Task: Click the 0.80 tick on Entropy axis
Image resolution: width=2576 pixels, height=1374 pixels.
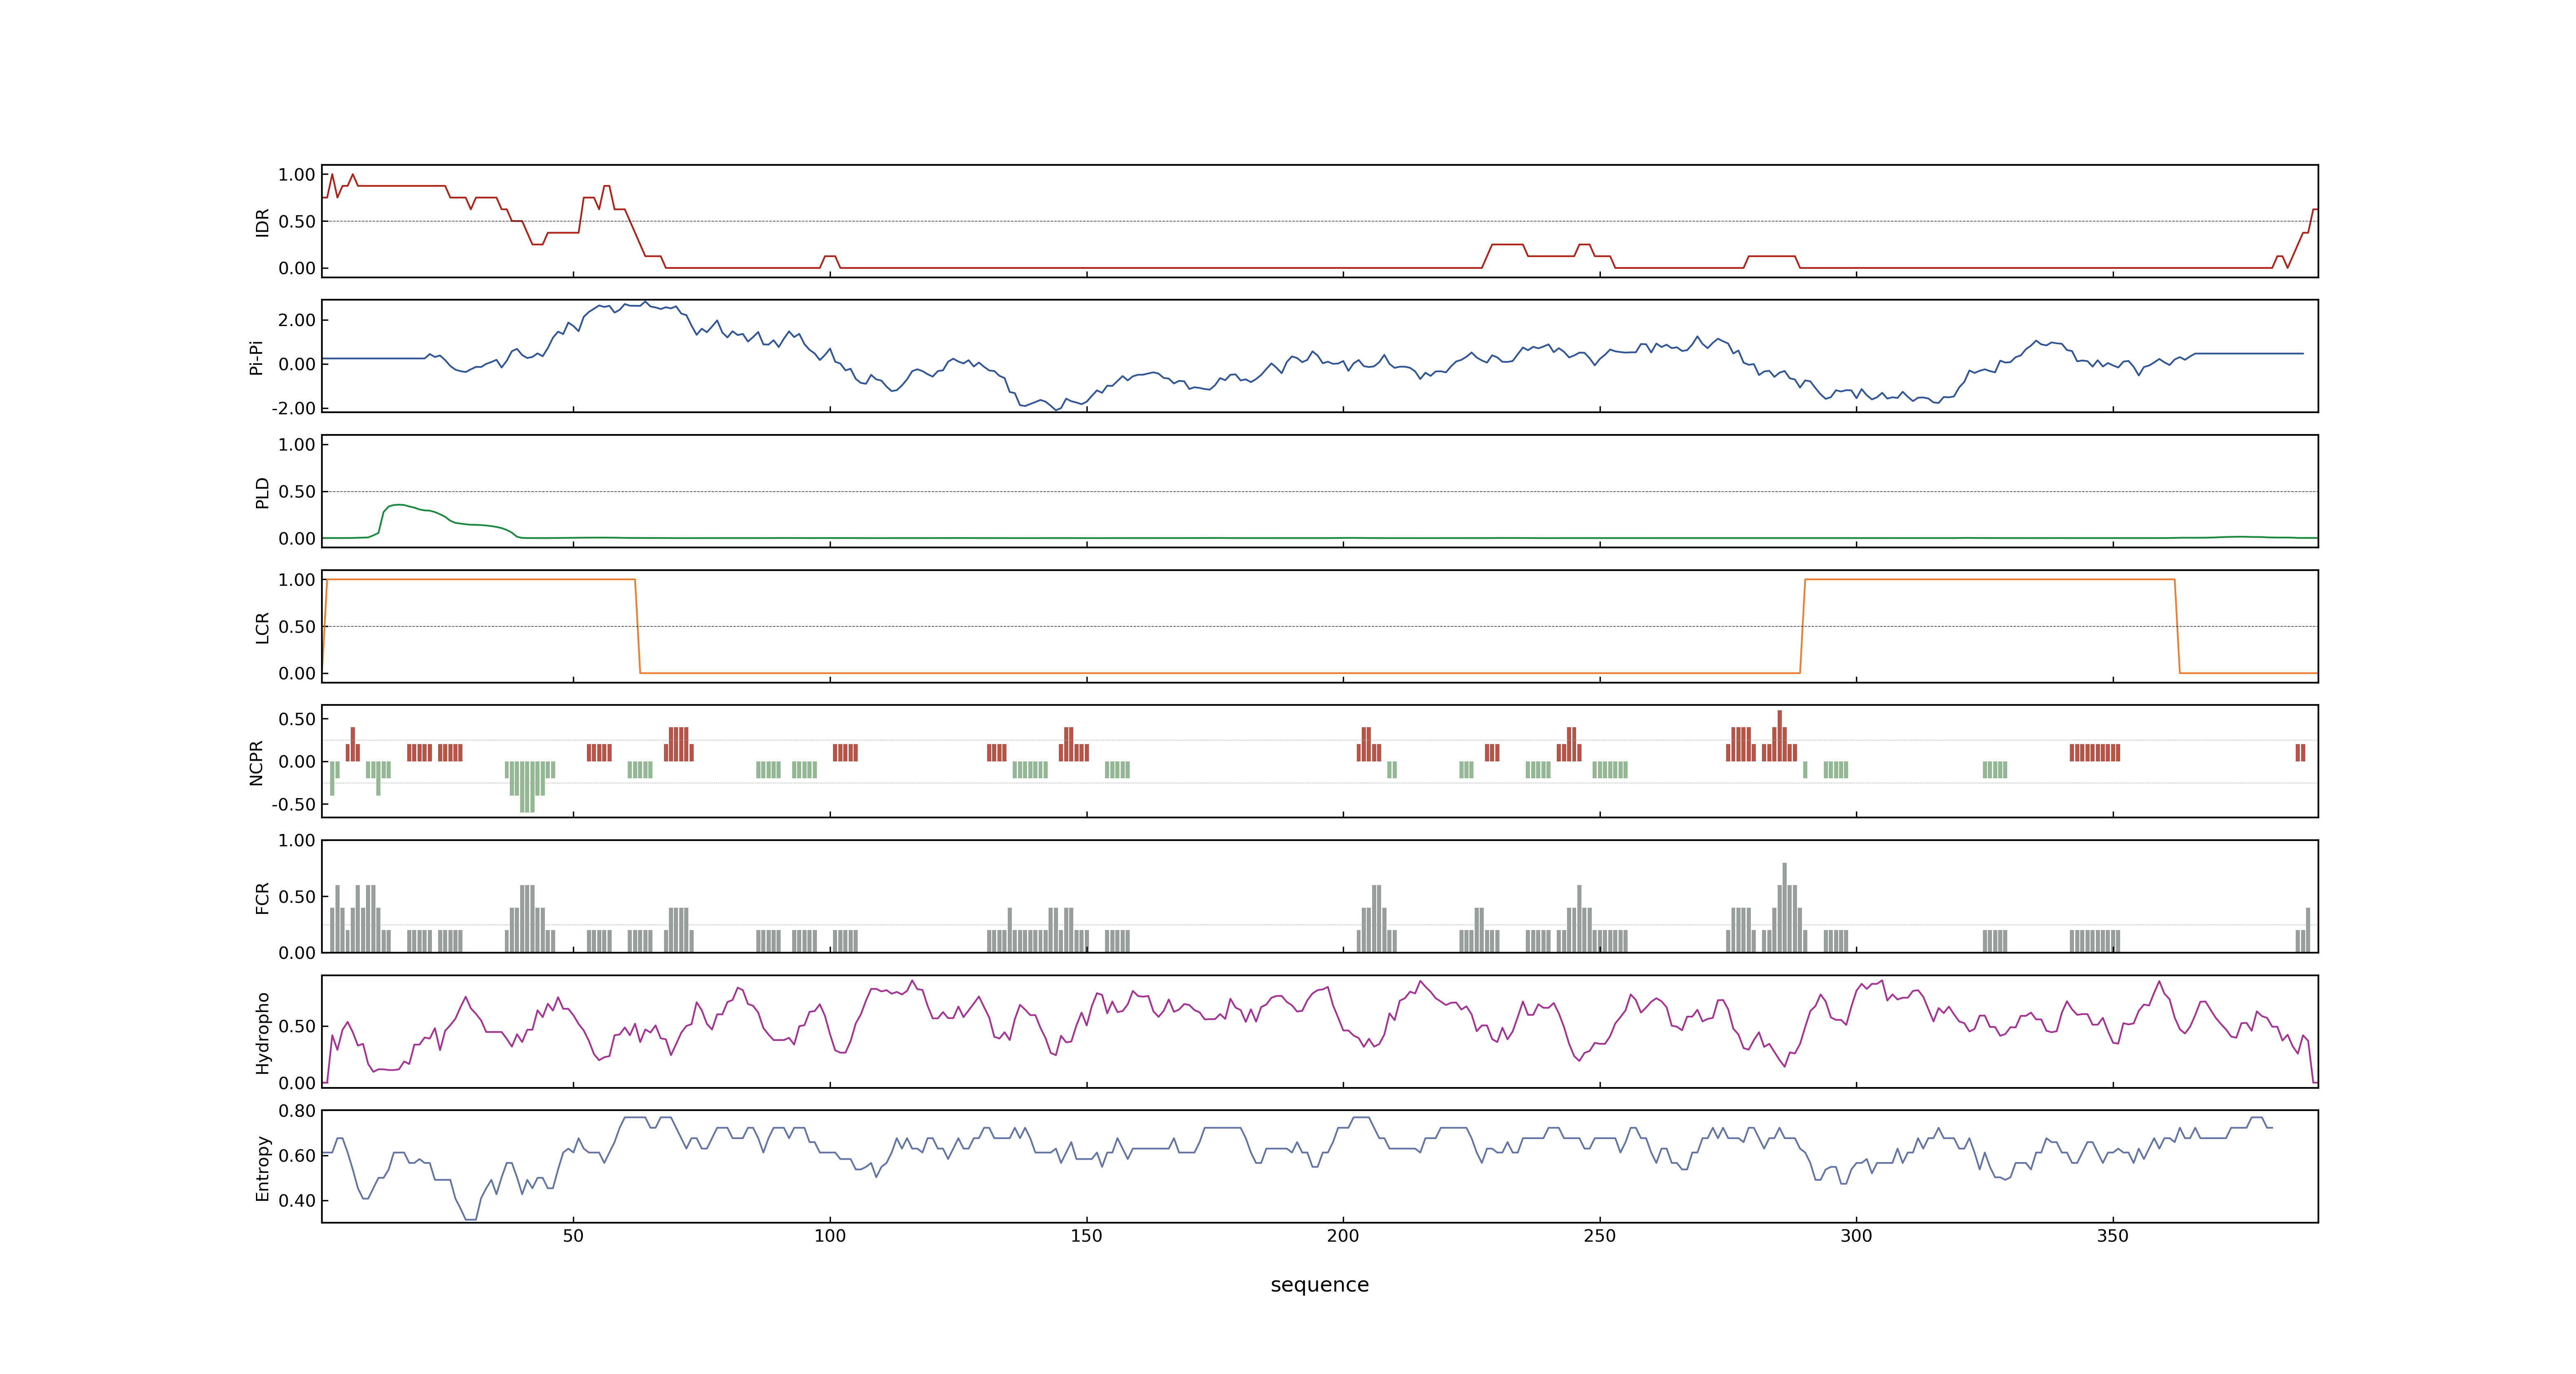Action: 297,1110
